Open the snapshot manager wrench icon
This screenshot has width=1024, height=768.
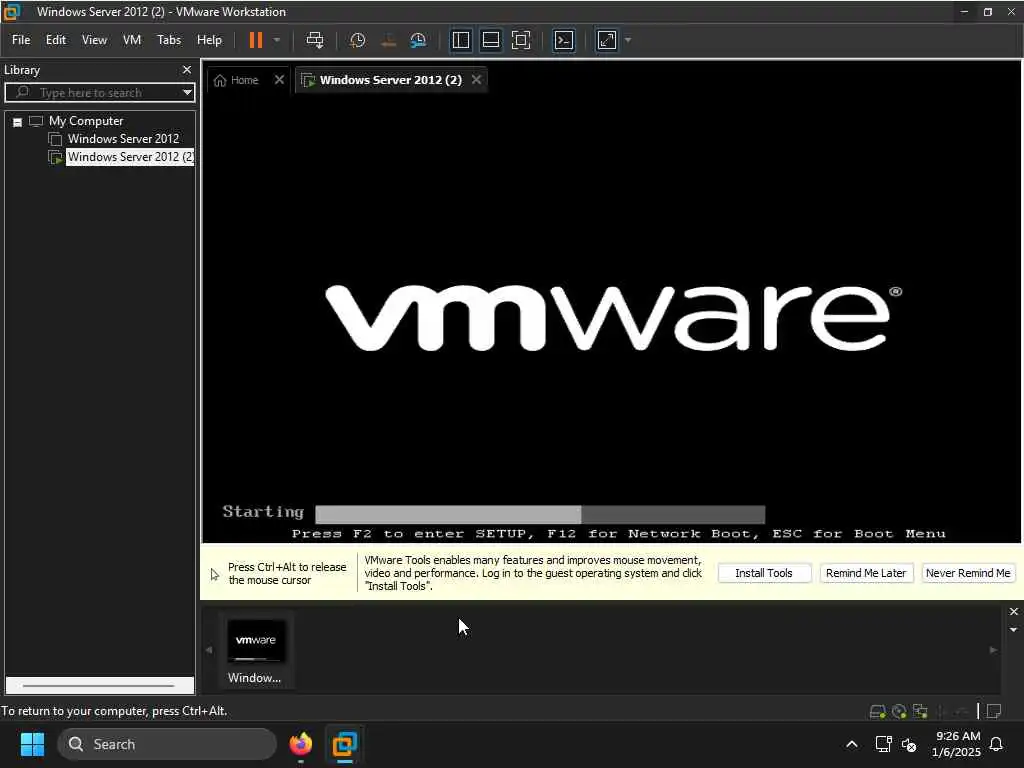[418, 40]
